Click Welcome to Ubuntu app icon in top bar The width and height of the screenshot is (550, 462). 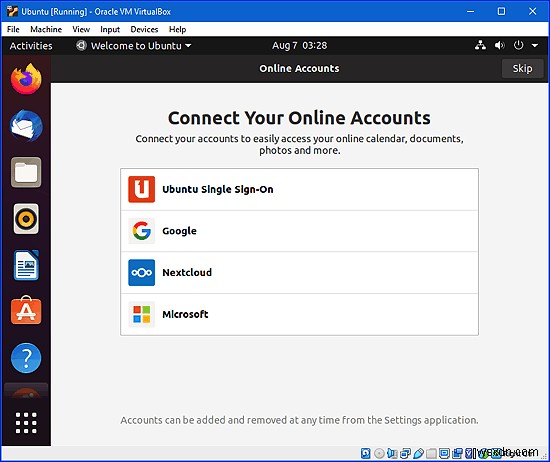click(x=81, y=45)
